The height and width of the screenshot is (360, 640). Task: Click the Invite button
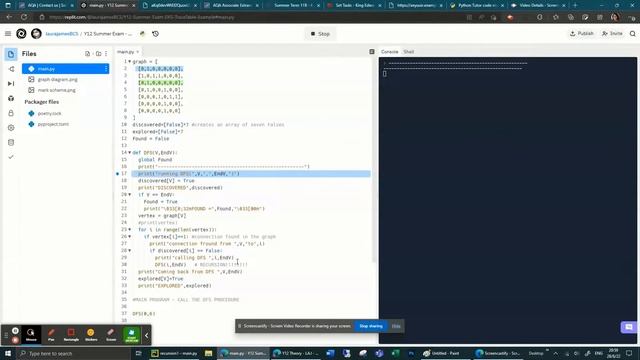612,33
